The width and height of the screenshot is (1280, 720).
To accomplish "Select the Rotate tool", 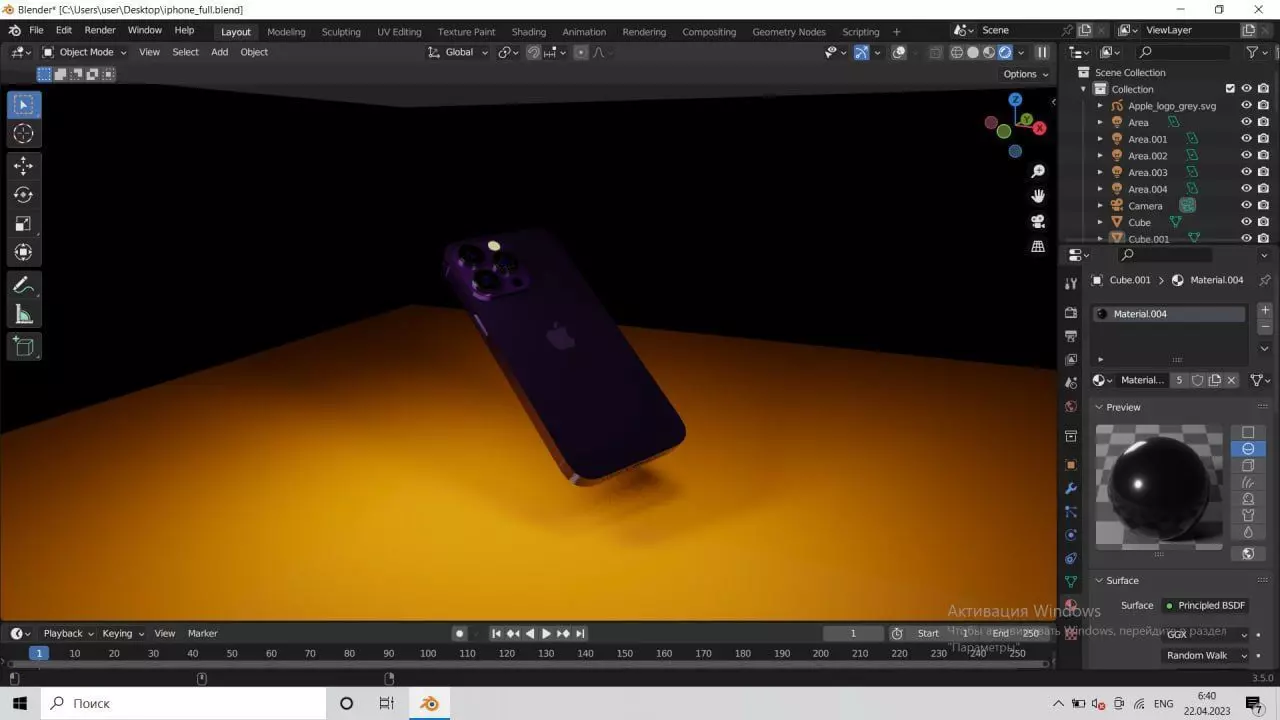I will (24, 195).
